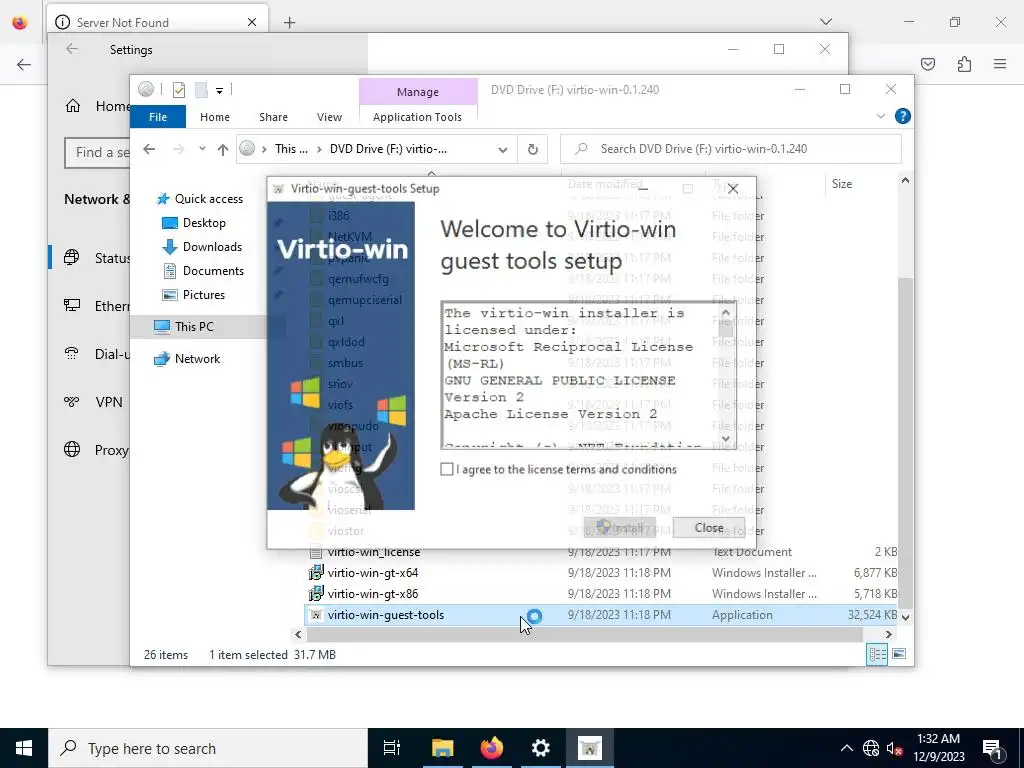Go back in the Settings window
The width and height of the screenshot is (1024, 768).
72,49
